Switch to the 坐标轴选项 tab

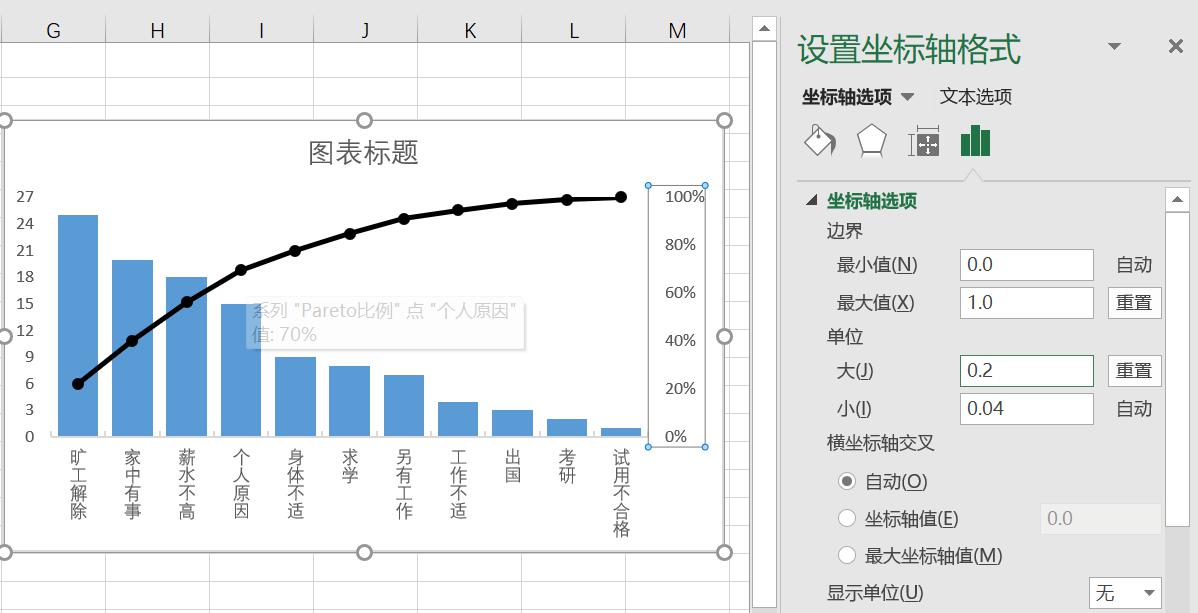(847, 97)
